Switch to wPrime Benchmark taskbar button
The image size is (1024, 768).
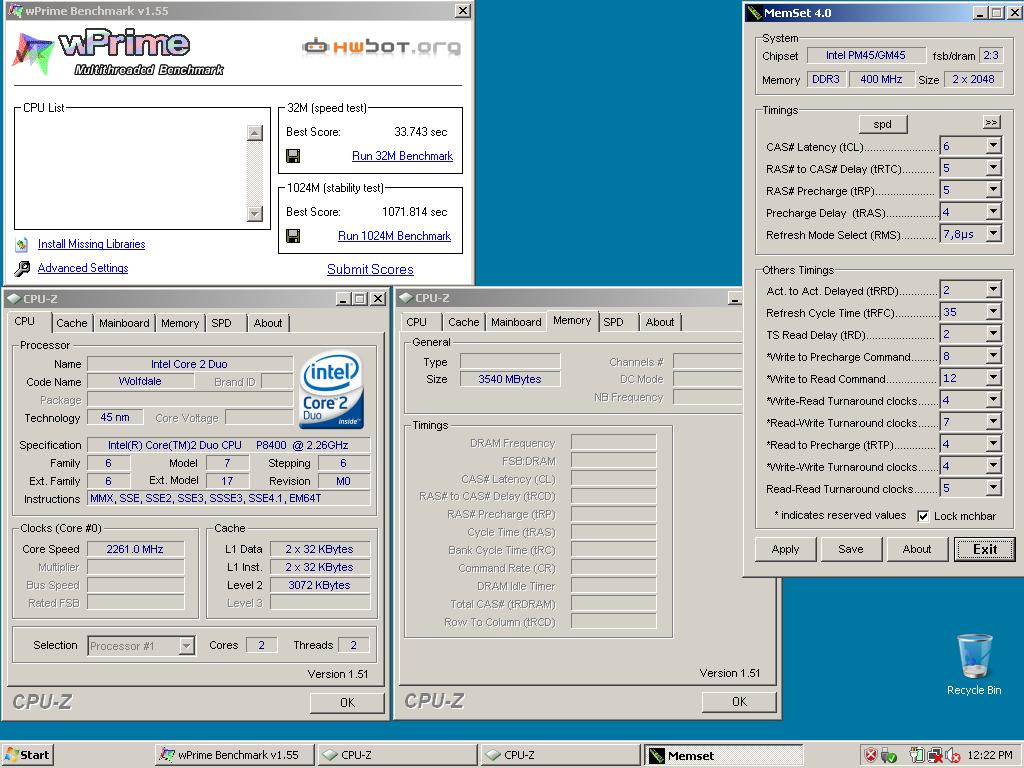[235, 755]
